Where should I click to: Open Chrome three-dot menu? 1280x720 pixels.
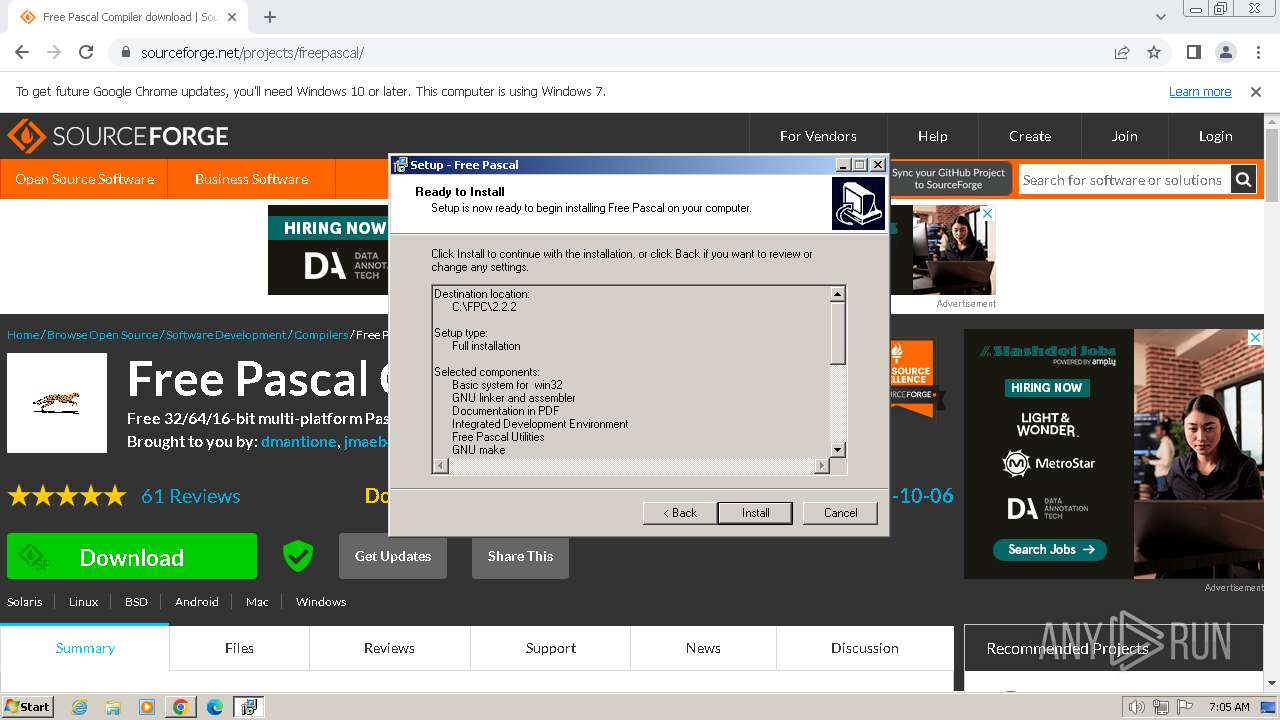[1257, 52]
